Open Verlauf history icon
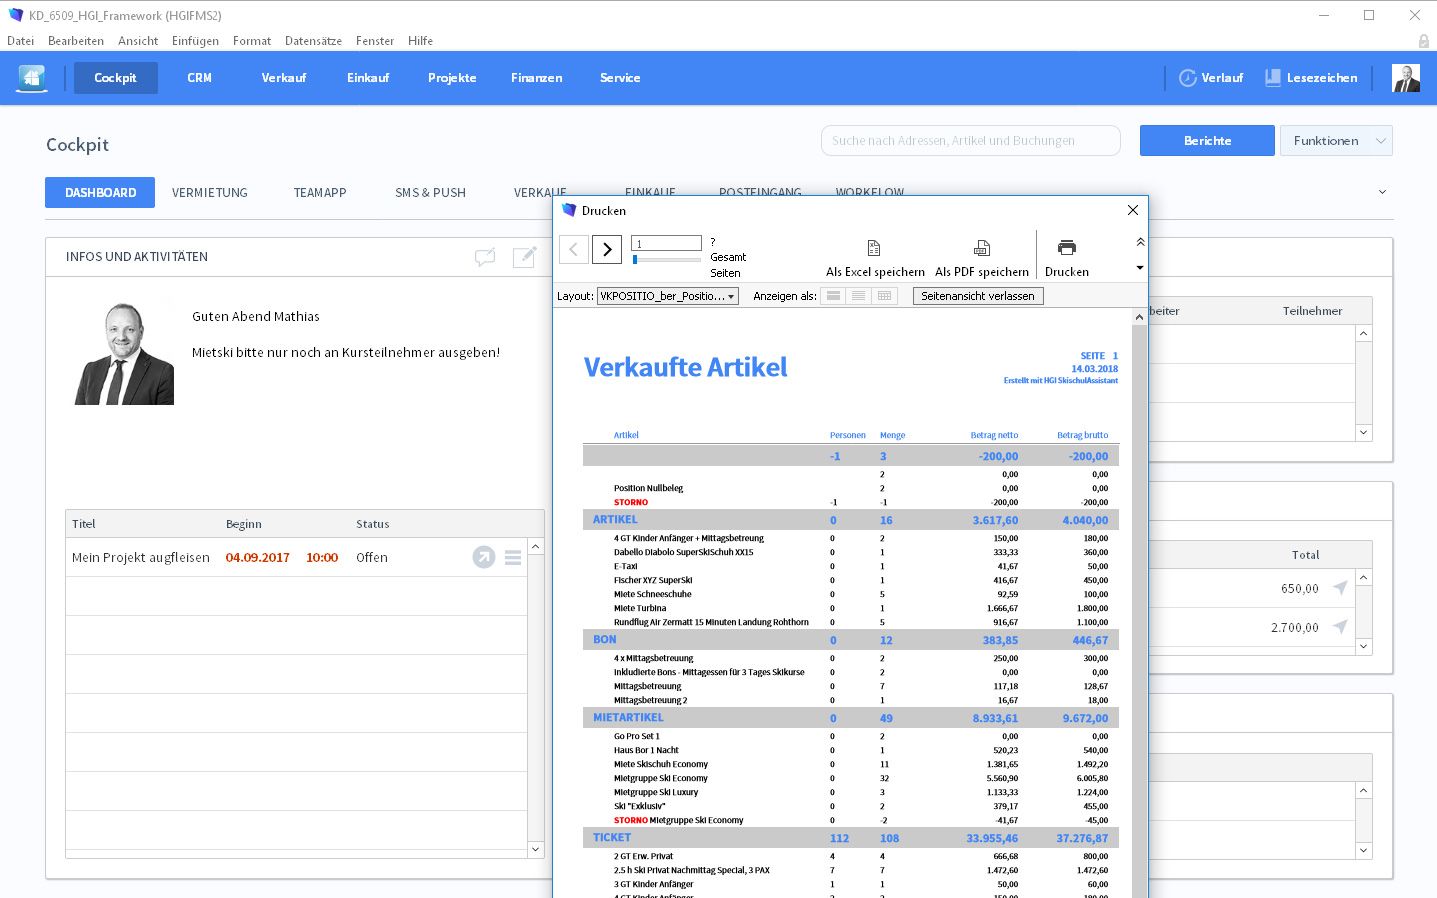Viewport: 1437px width, 898px height. coord(1187,78)
